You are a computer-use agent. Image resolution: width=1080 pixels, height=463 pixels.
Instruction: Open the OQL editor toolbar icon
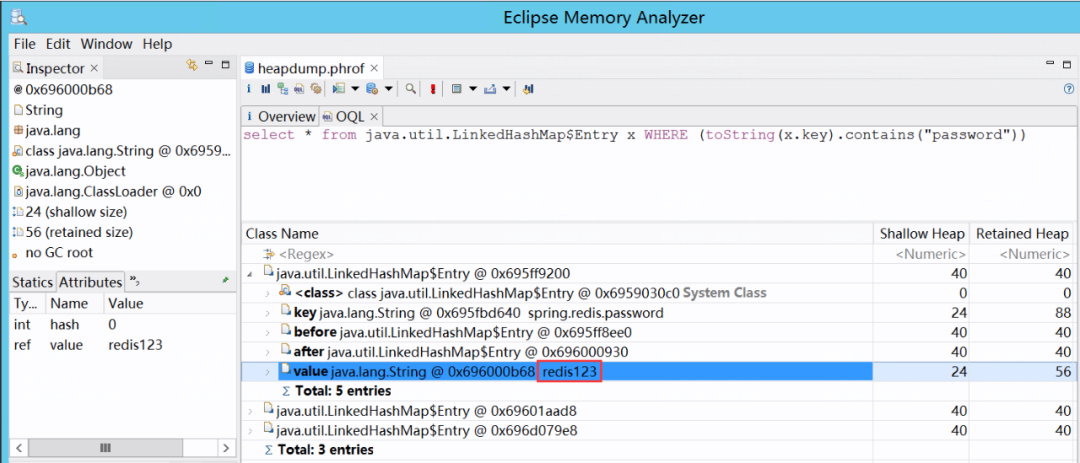[x=299, y=89]
